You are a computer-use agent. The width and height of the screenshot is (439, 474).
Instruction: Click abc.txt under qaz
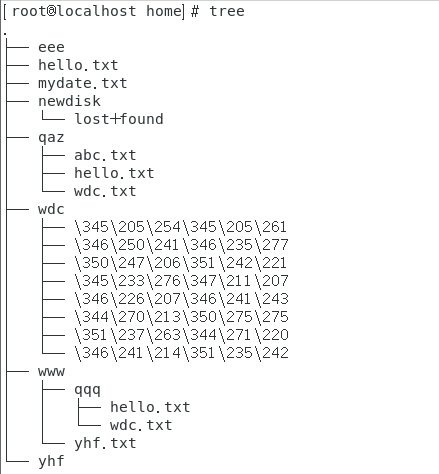pos(105,155)
